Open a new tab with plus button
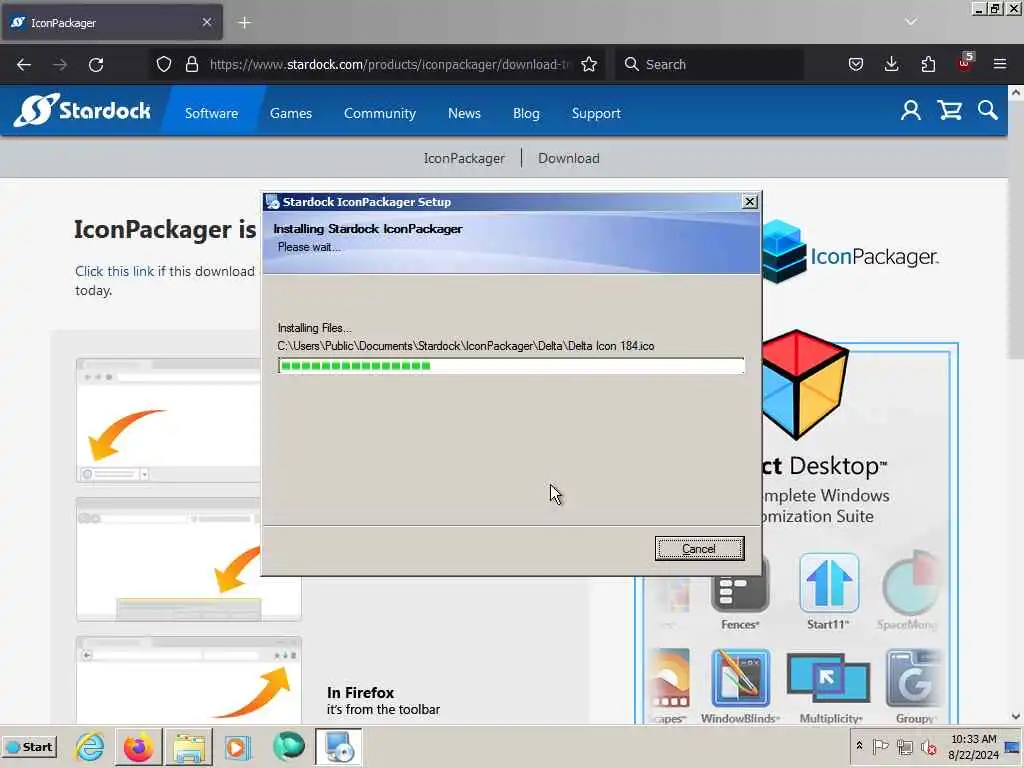 click(x=244, y=22)
